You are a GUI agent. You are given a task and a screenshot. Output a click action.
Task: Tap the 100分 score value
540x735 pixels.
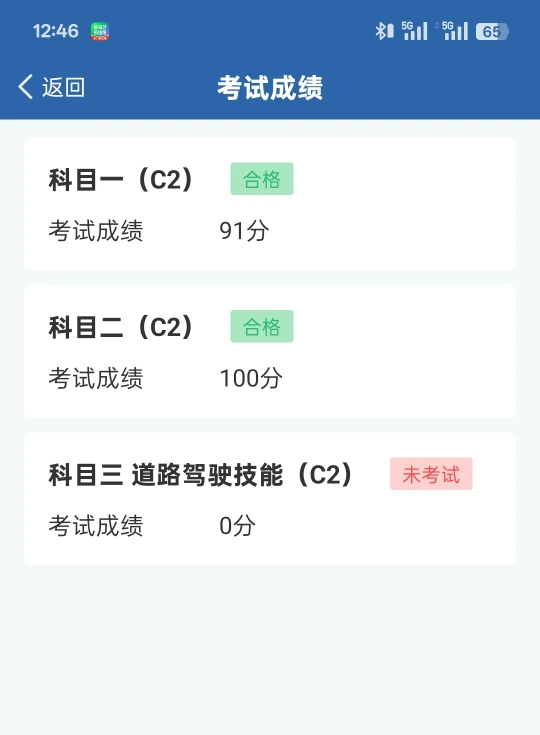coord(251,378)
